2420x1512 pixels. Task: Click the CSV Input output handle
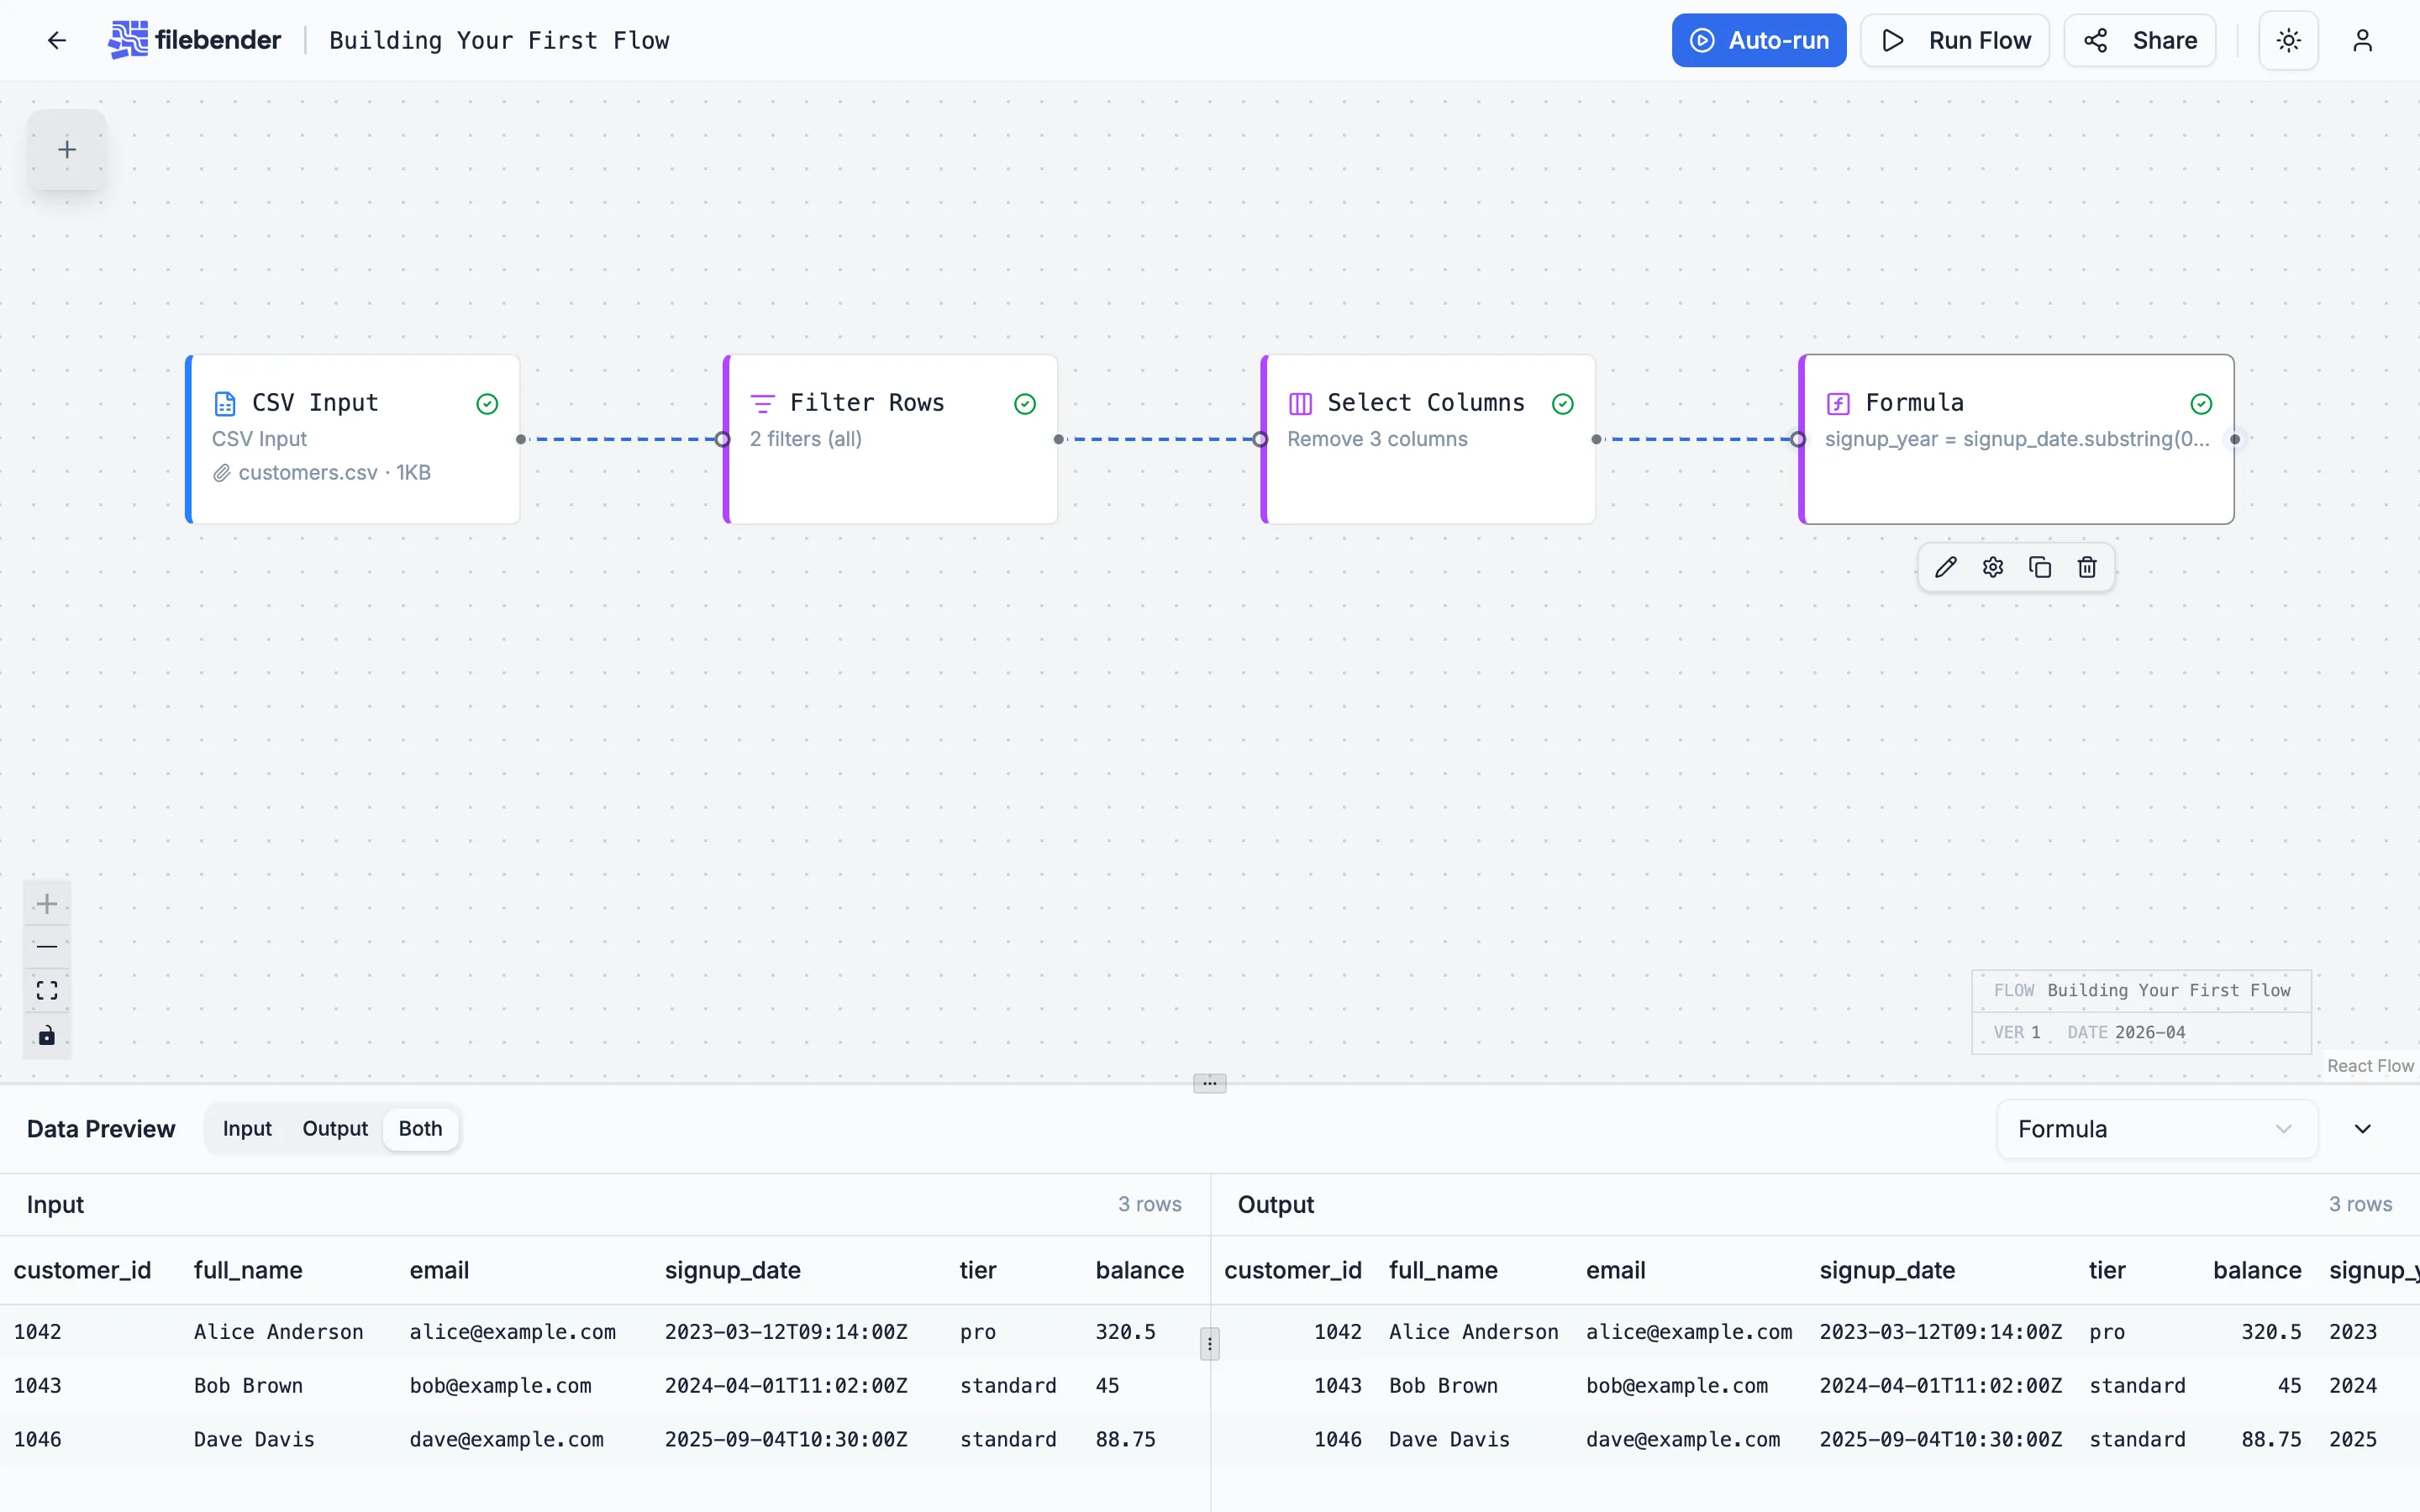tap(521, 439)
